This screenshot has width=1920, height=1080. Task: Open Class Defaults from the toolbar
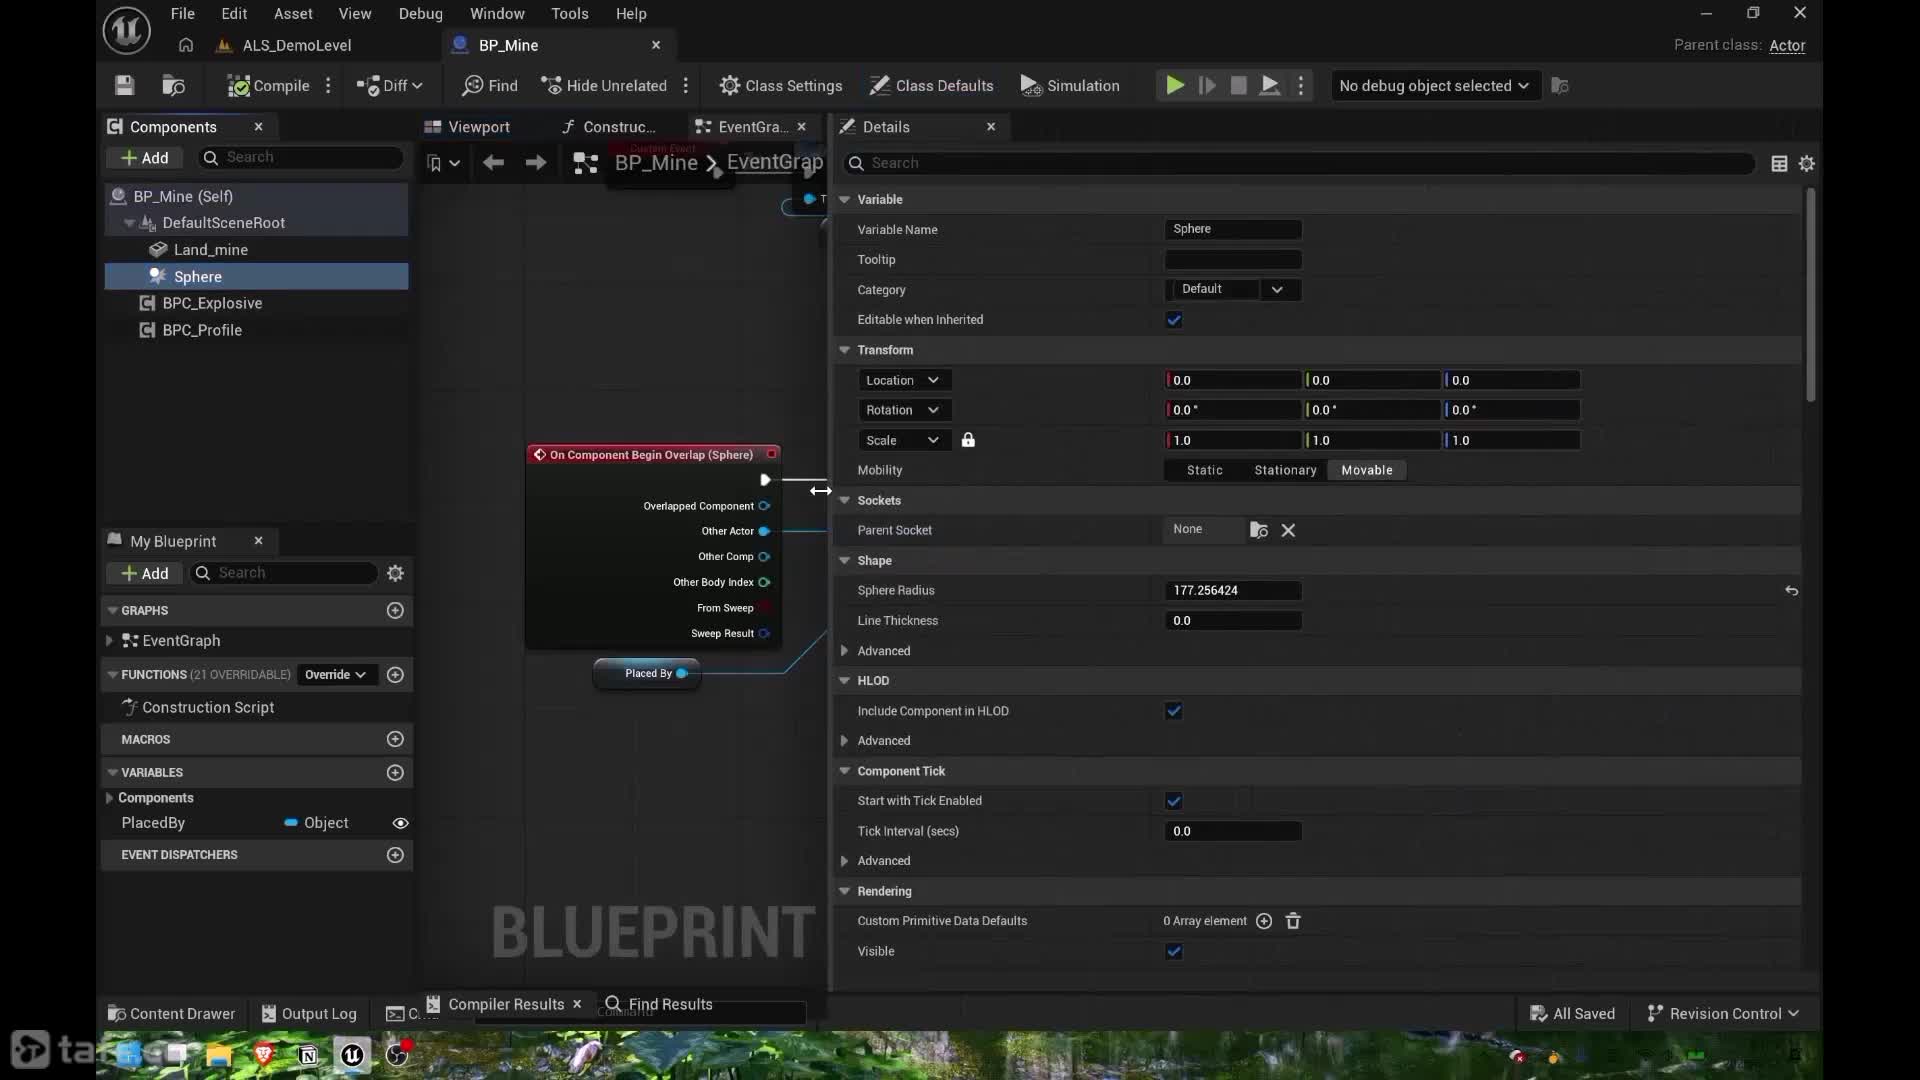[x=931, y=86]
